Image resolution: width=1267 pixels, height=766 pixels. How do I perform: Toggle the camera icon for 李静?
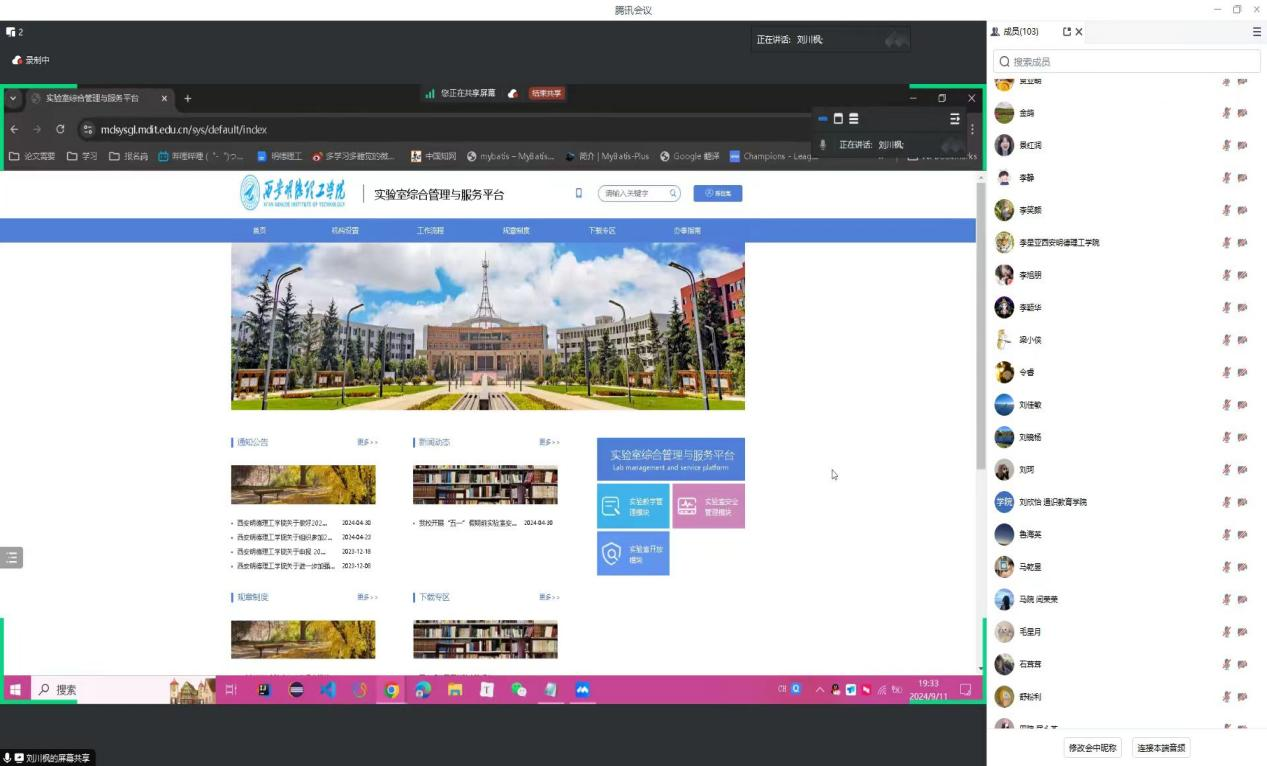pos(1242,178)
